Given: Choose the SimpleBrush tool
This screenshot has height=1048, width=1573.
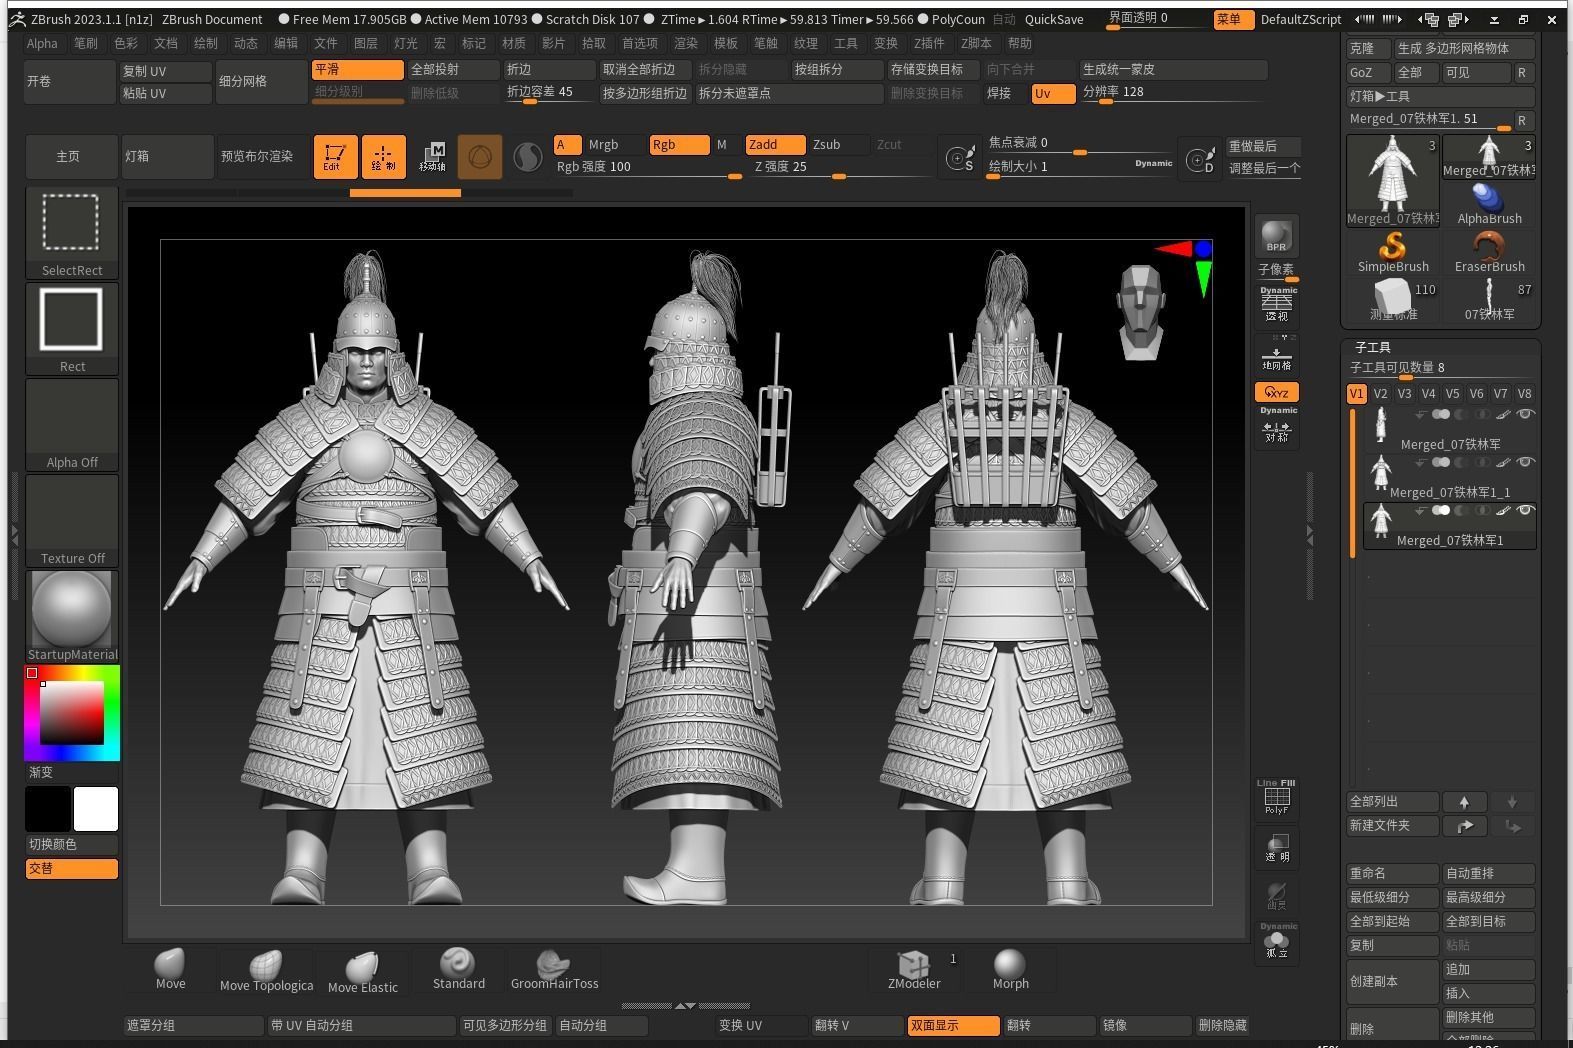Looking at the screenshot, I should click(x=1393, y=252).
